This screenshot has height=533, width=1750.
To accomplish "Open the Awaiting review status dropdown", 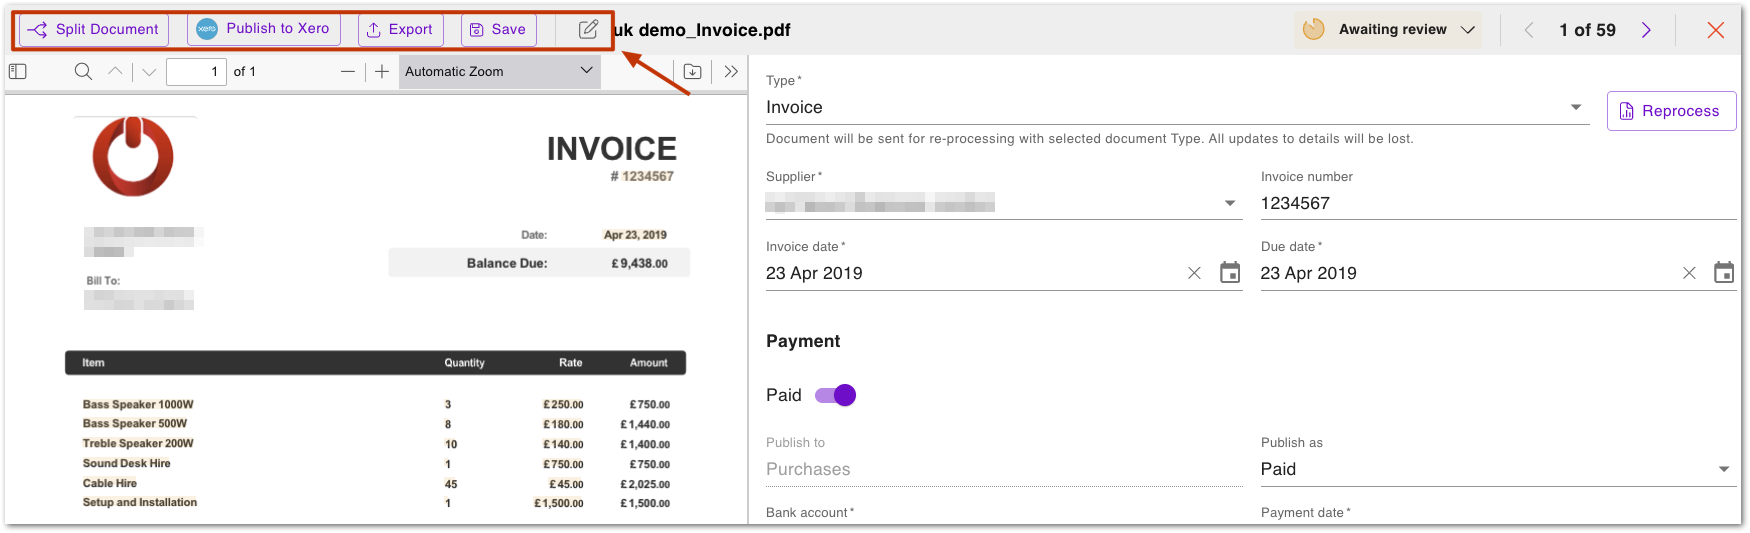I will pos(1388,29).
